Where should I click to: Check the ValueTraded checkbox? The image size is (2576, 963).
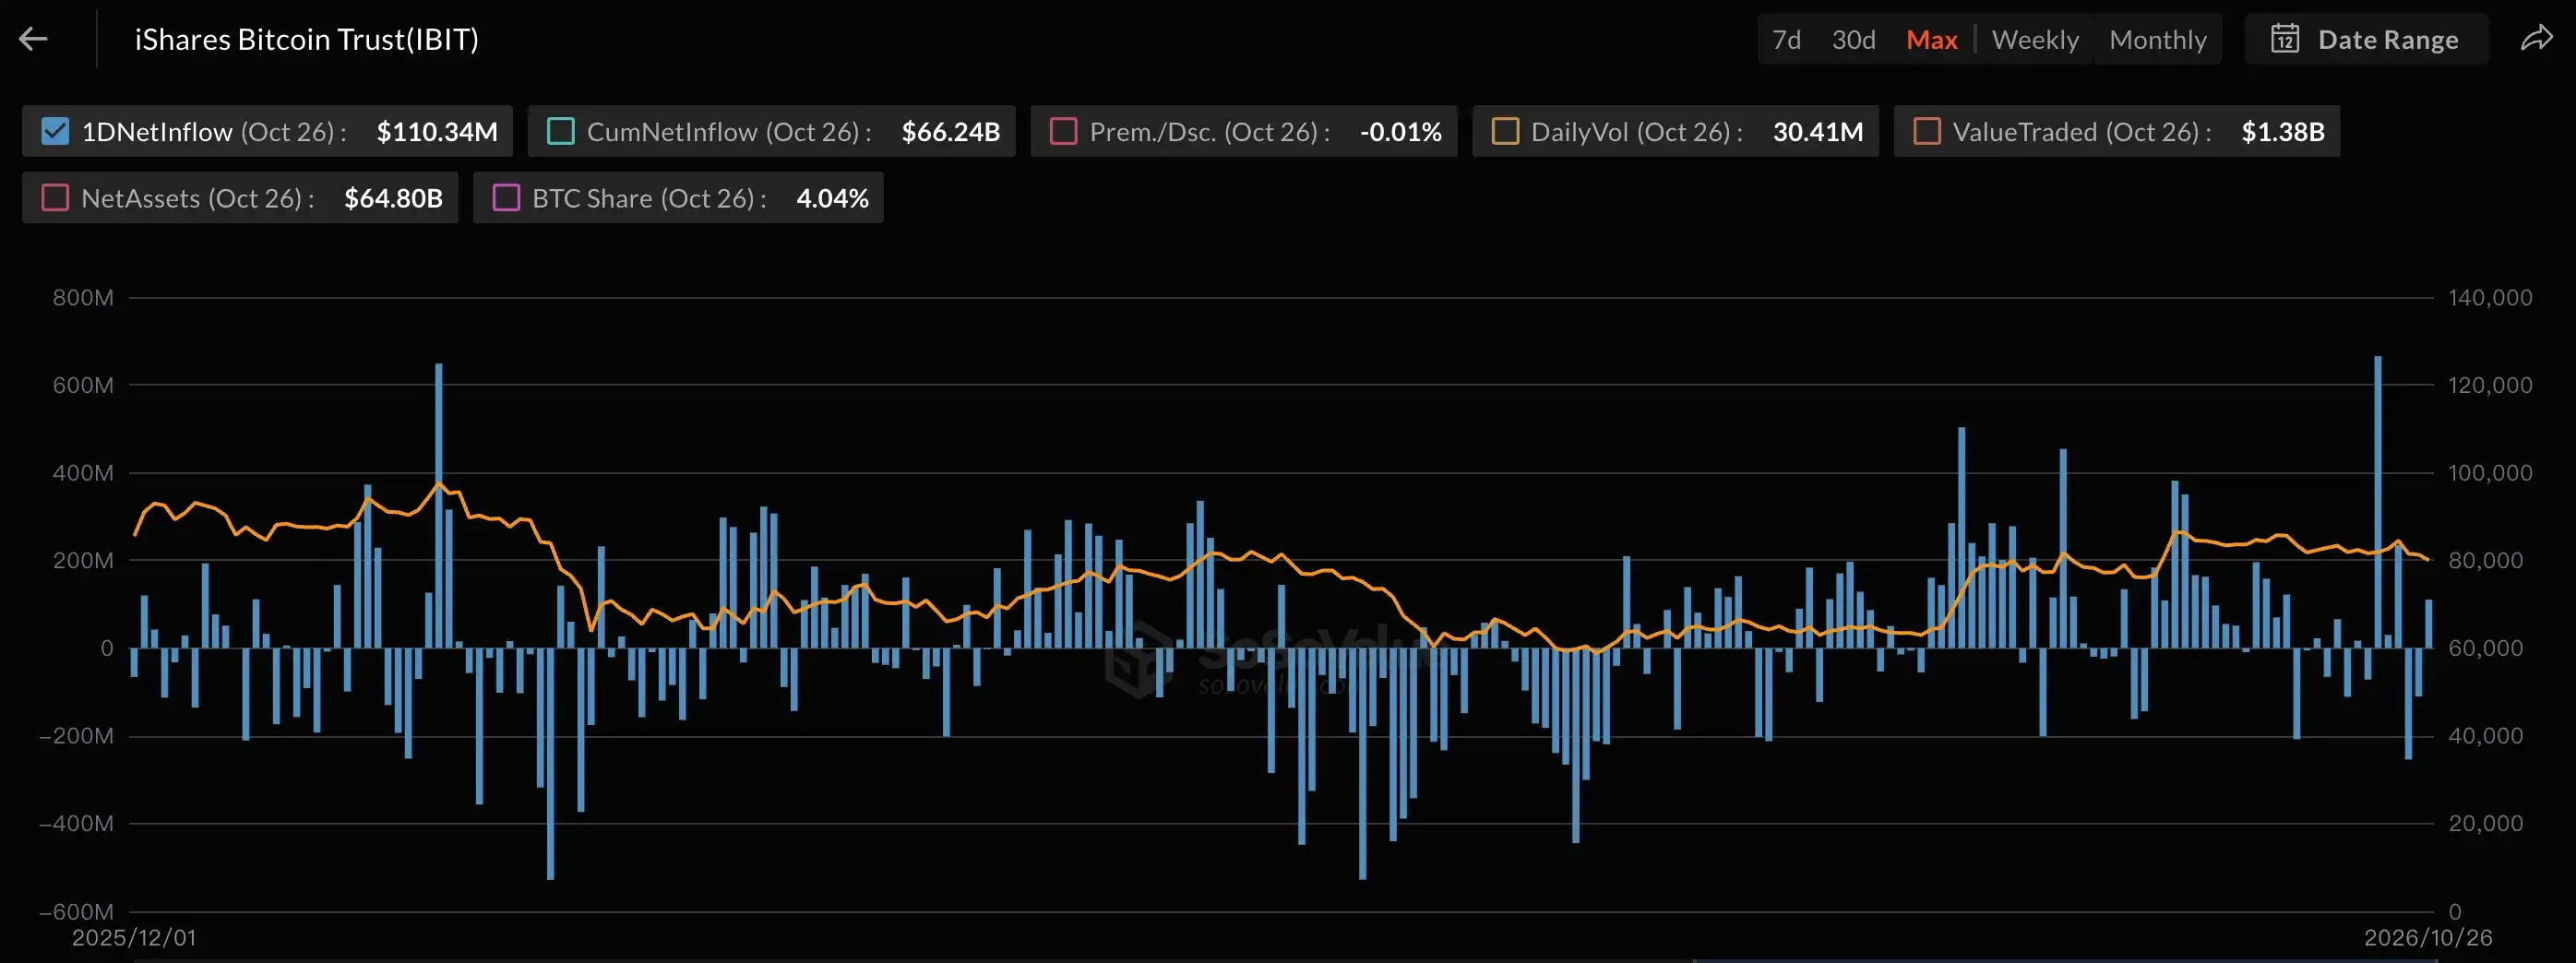coord(1927,131)
